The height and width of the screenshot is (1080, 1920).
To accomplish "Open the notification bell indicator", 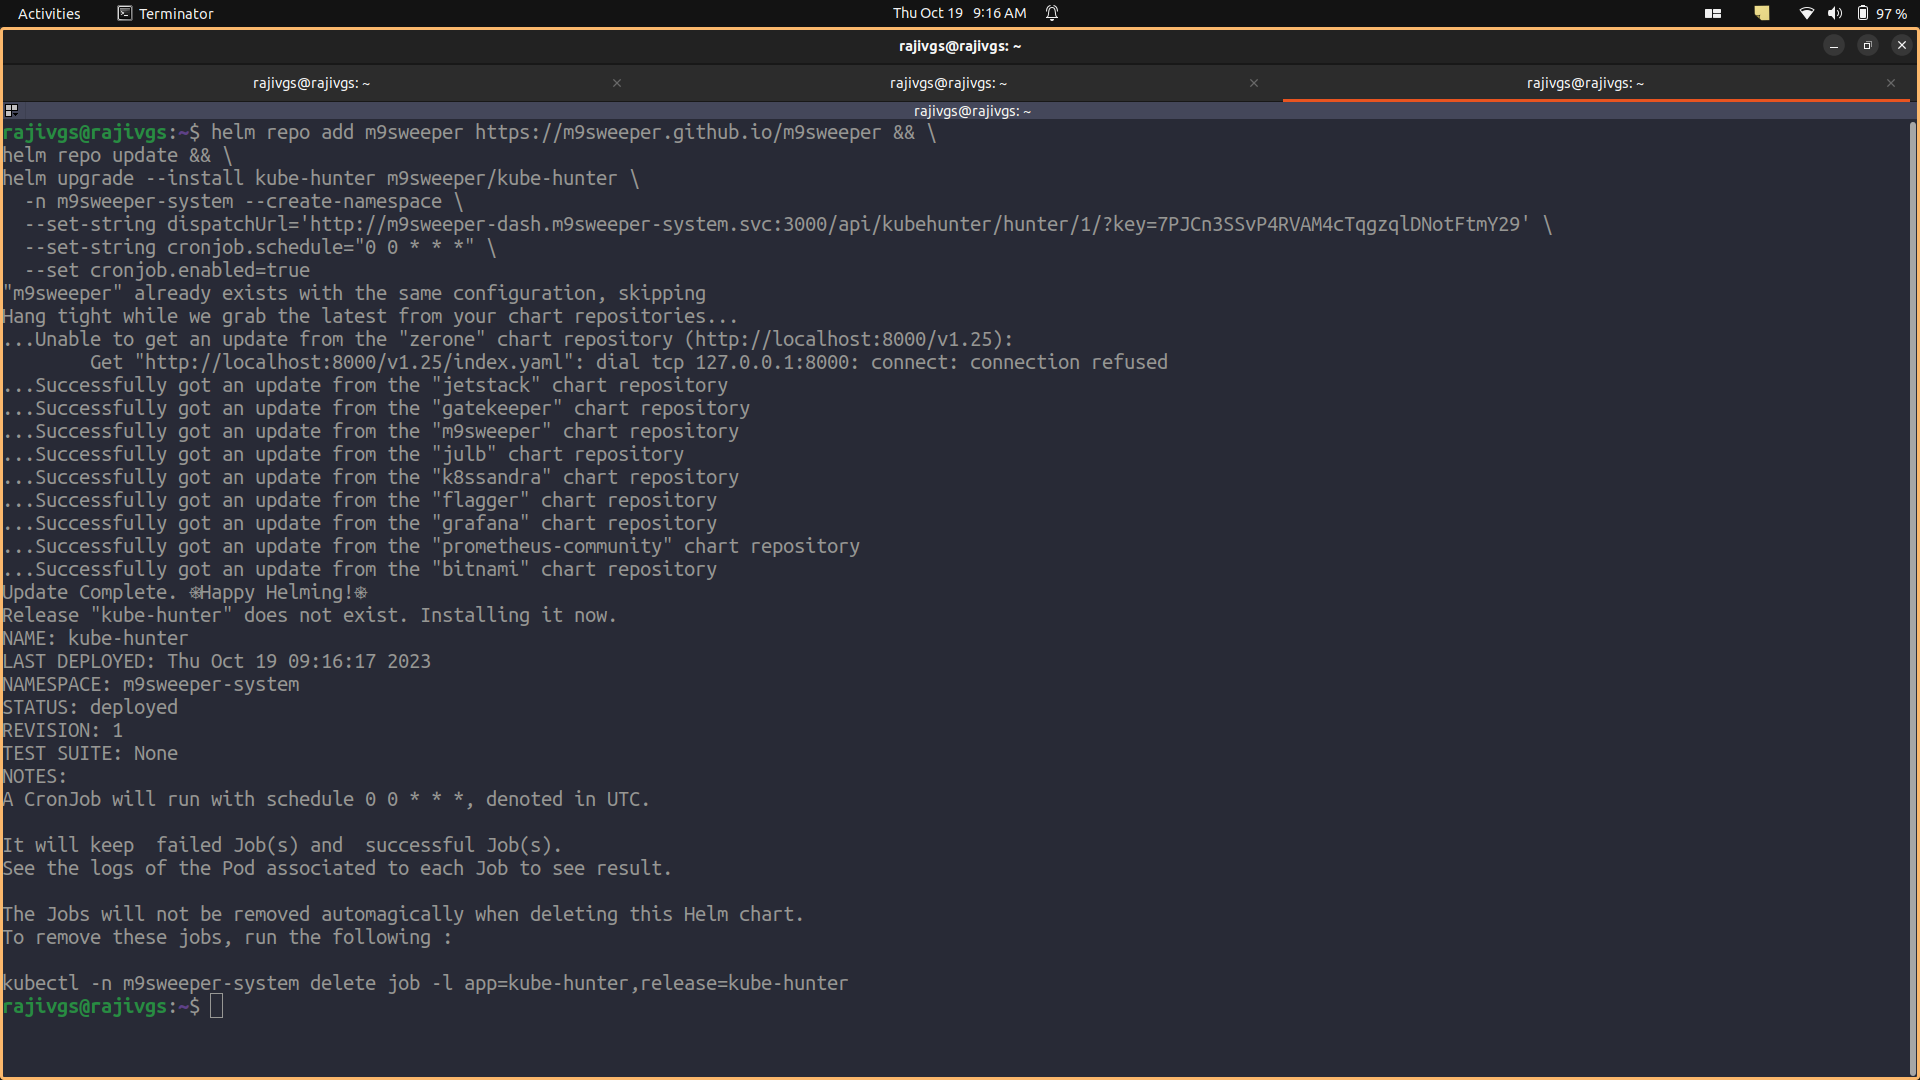I will (1052, 13).
